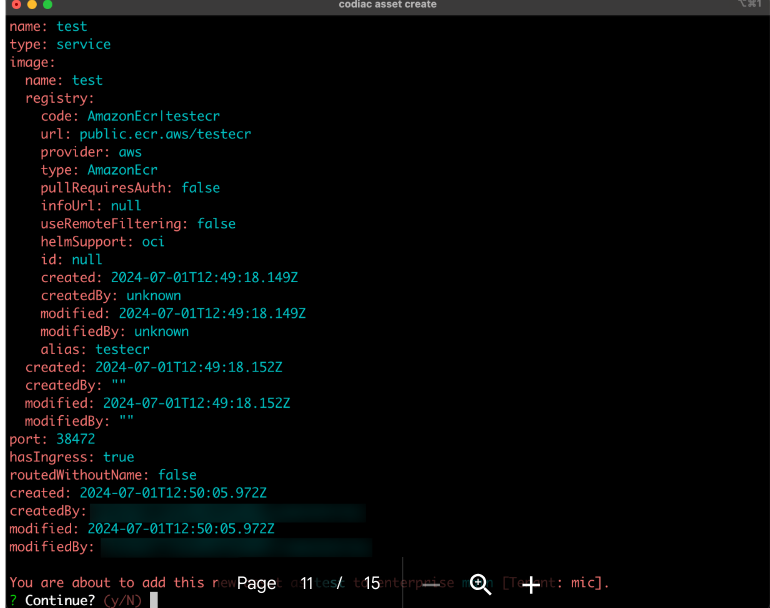The image size is (770, 608).
Task: Click the image modified timestamp 2024-07-01T12:49:18.152Z
Action: point(196,403)
